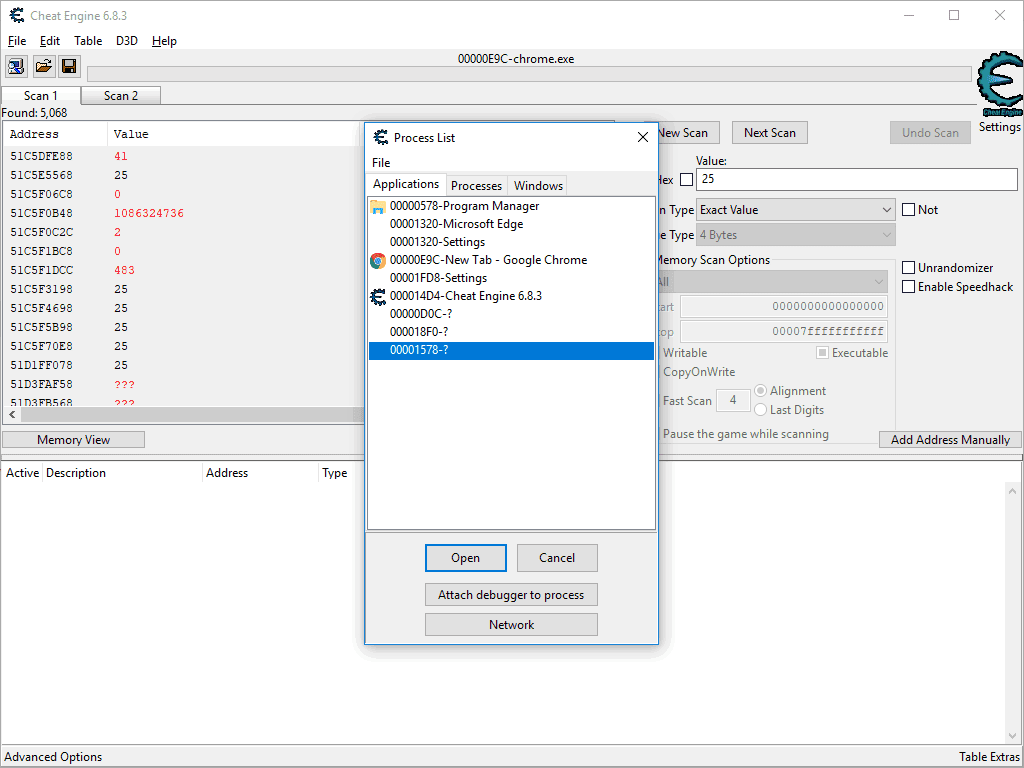The height and width of the screenshot is (768, 1024).
Task: Open Table Extras in status bar
Action: click(x=989, y=757)
